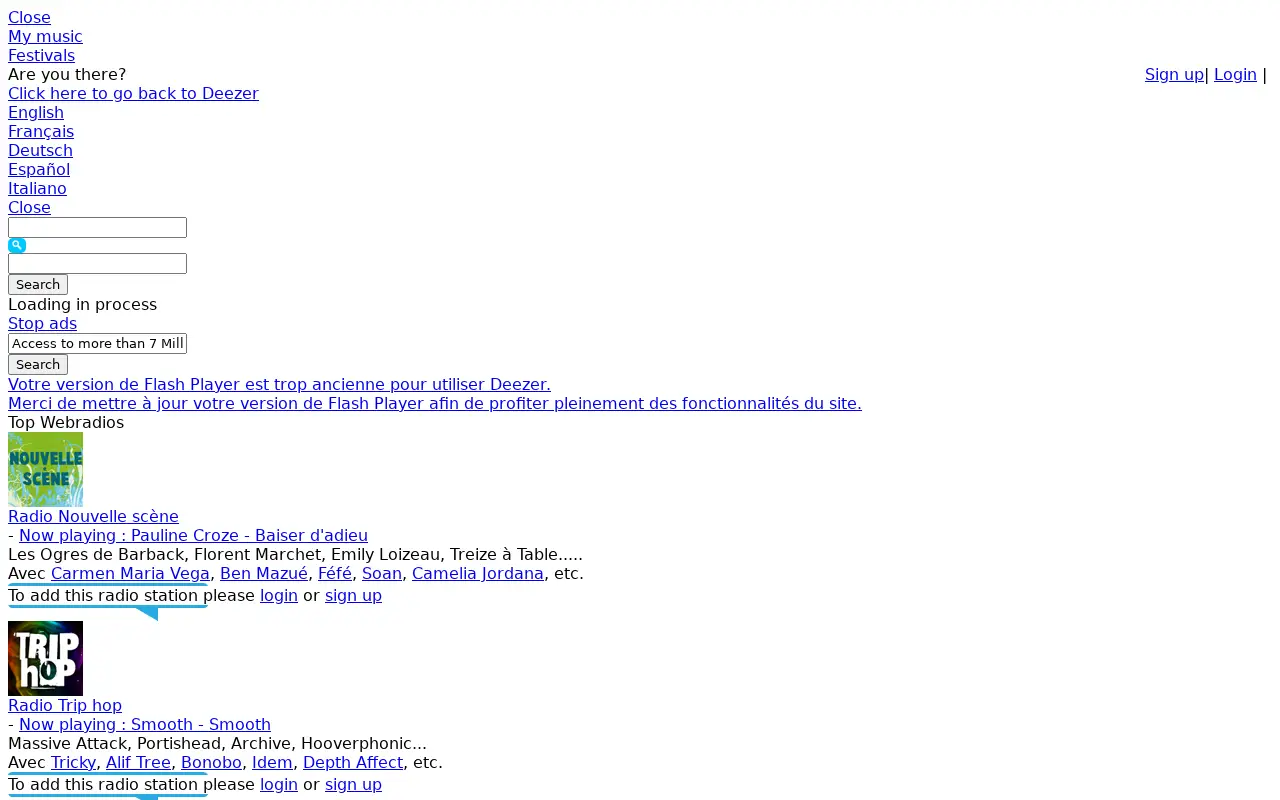Open artist Camelia Jordana

[478, 573]
